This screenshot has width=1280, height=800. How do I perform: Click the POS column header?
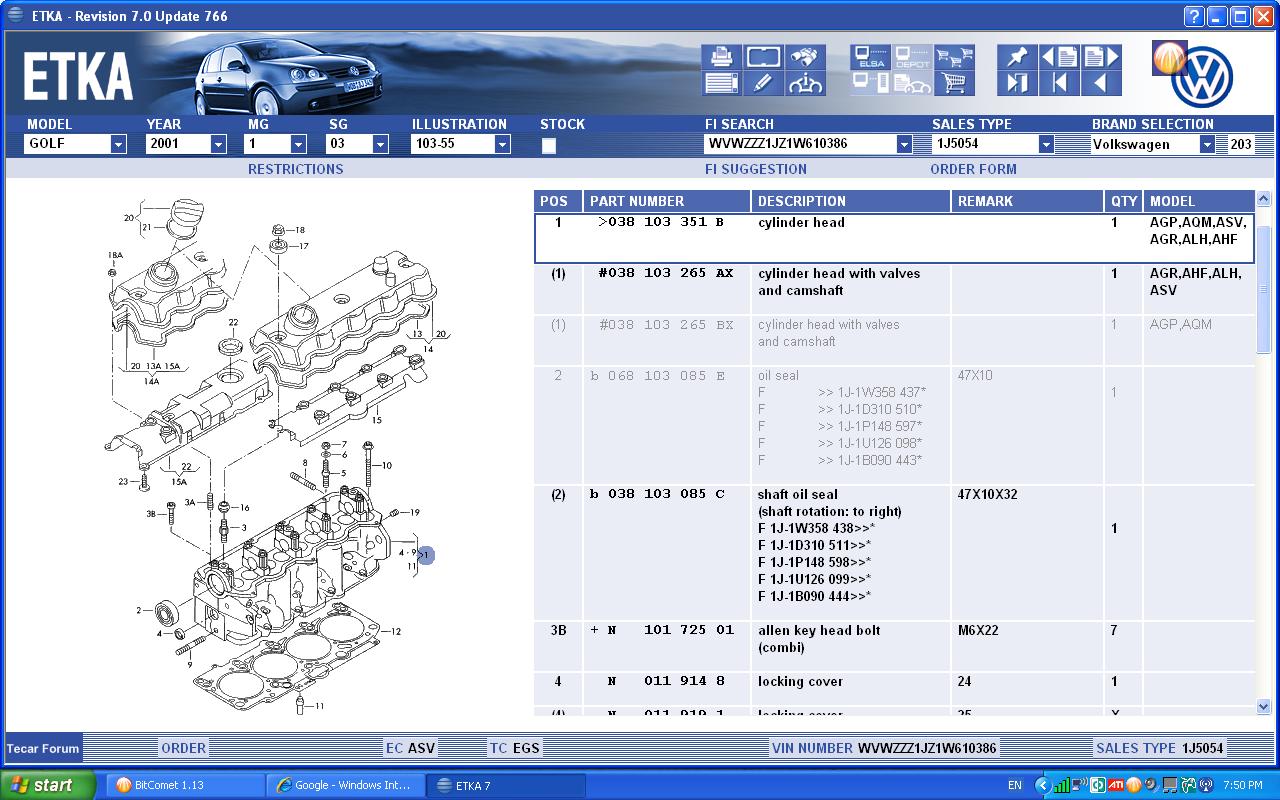coord(558,201)
